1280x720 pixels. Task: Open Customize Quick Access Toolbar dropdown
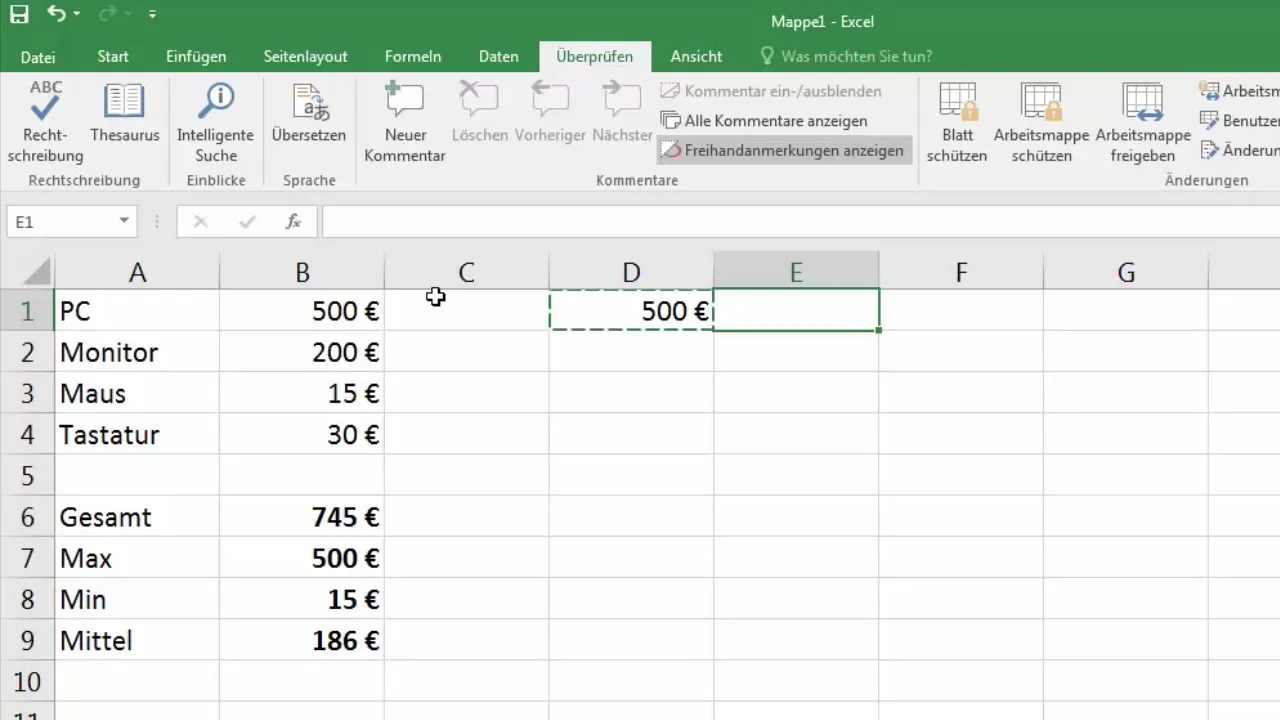click(152, 15)
